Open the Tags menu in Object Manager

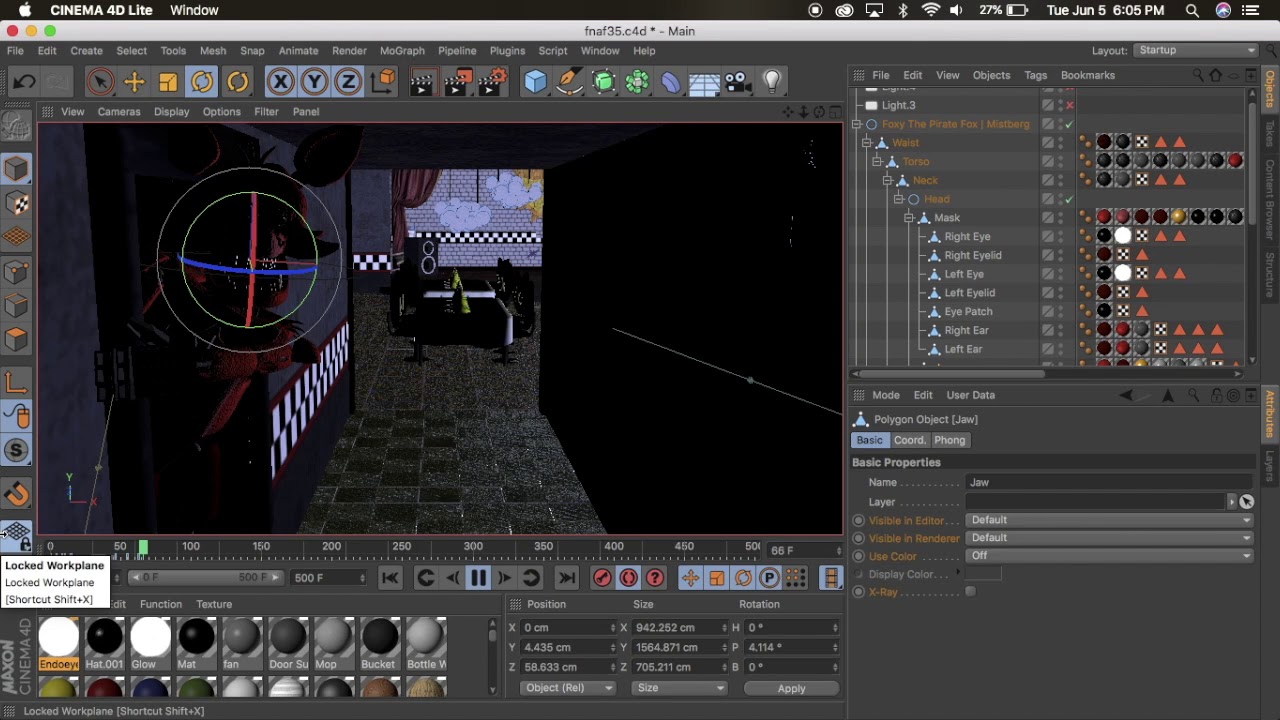[x=1035, y=75]
